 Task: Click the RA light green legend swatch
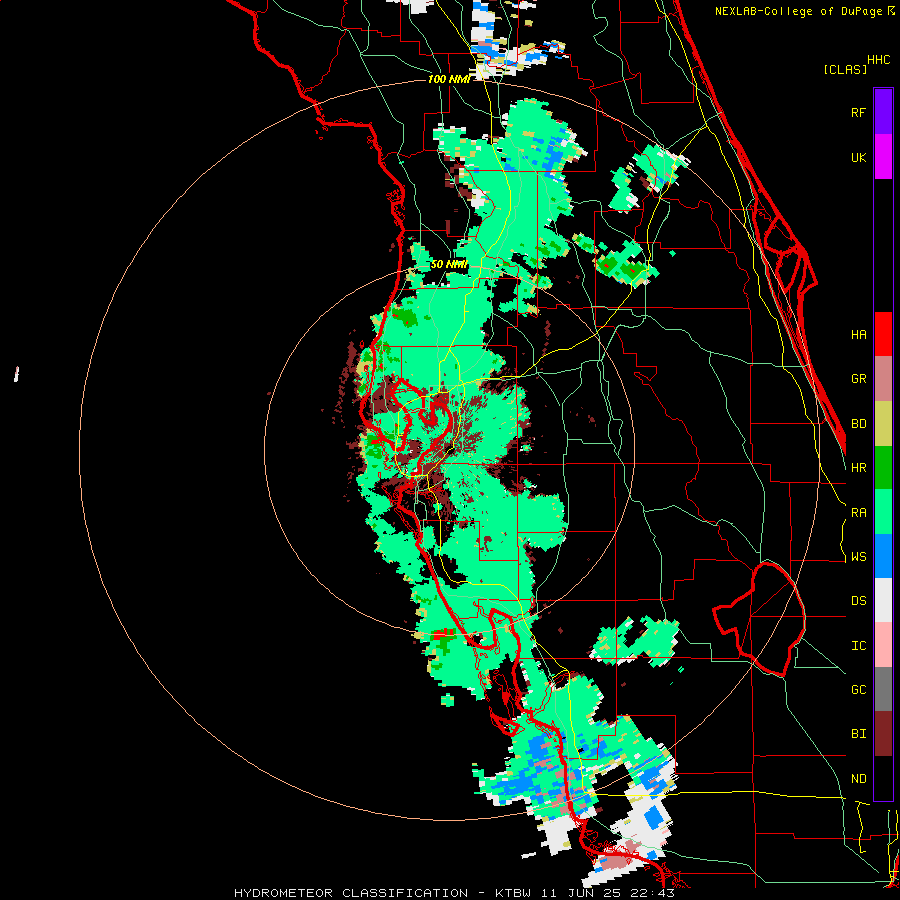coord(883,512)
